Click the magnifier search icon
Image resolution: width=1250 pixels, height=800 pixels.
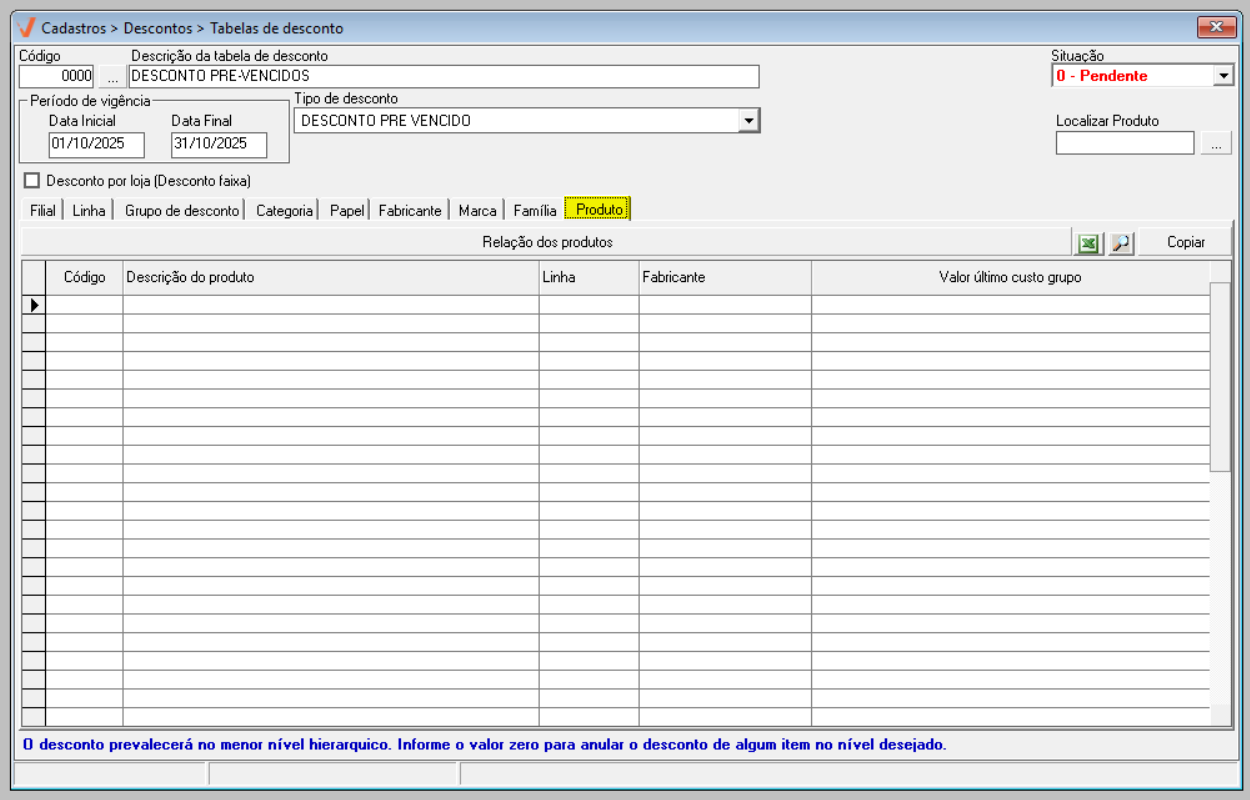point(1121,243)
